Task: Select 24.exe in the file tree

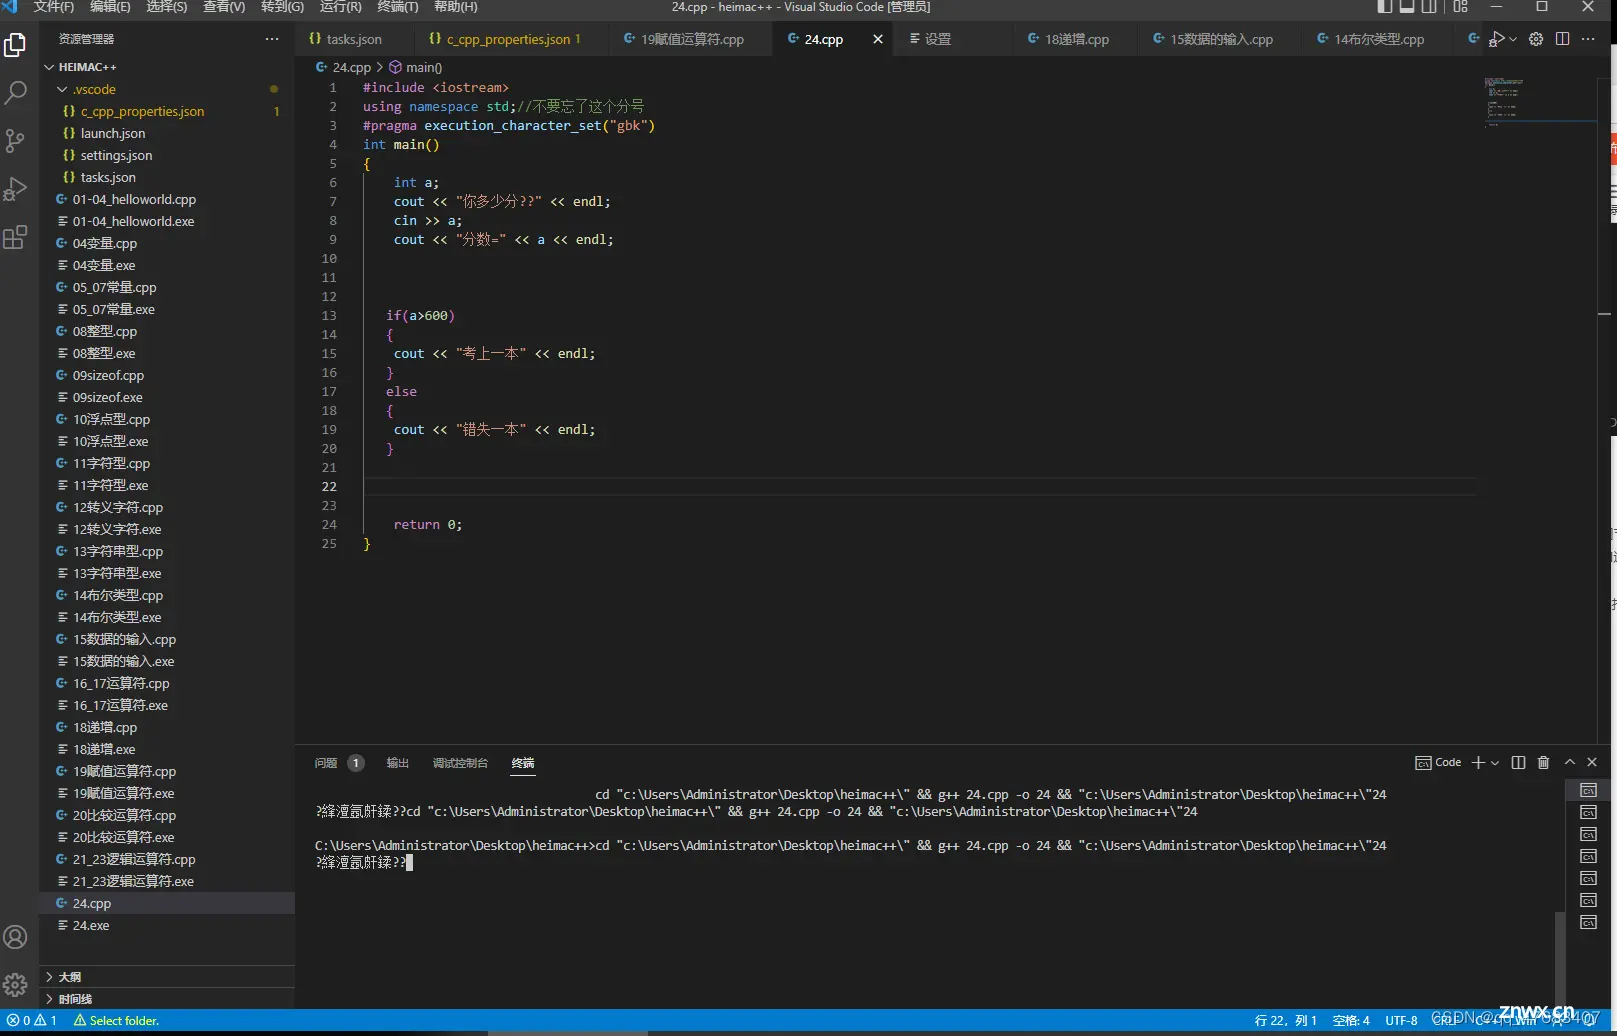Action: tap(167, 925)
